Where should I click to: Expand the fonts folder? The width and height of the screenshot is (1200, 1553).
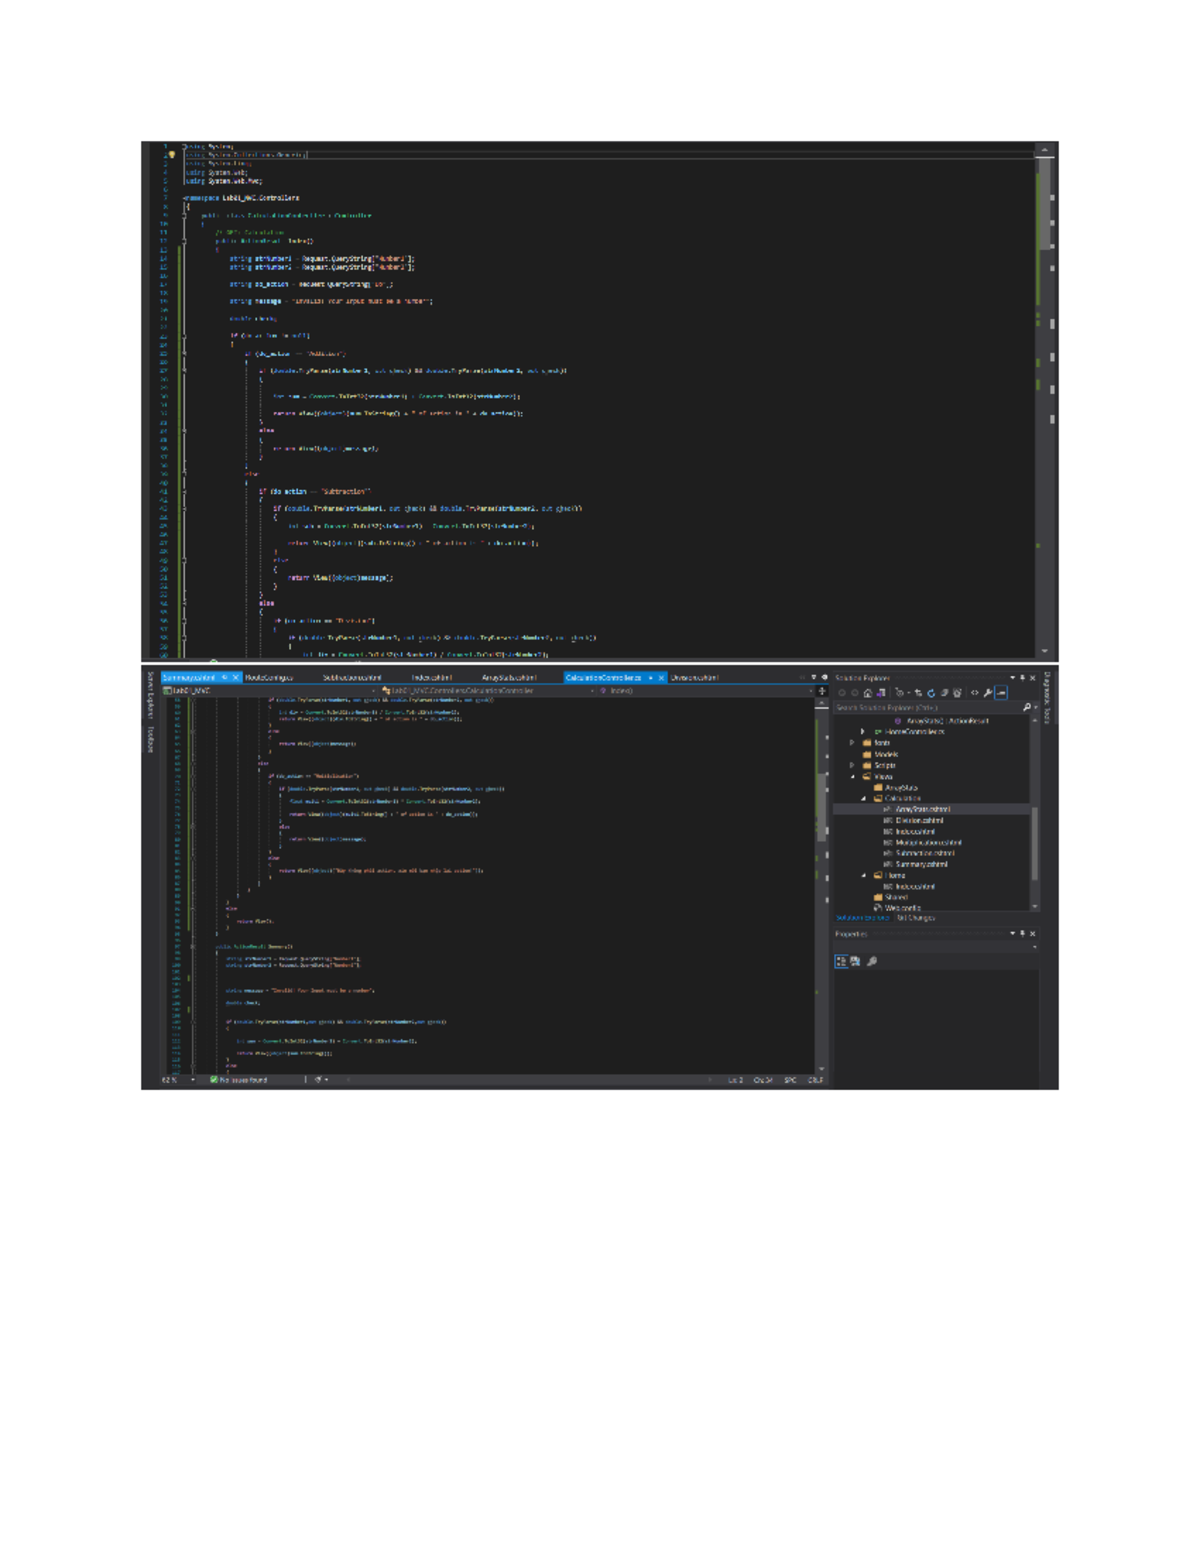pos(853,743)
